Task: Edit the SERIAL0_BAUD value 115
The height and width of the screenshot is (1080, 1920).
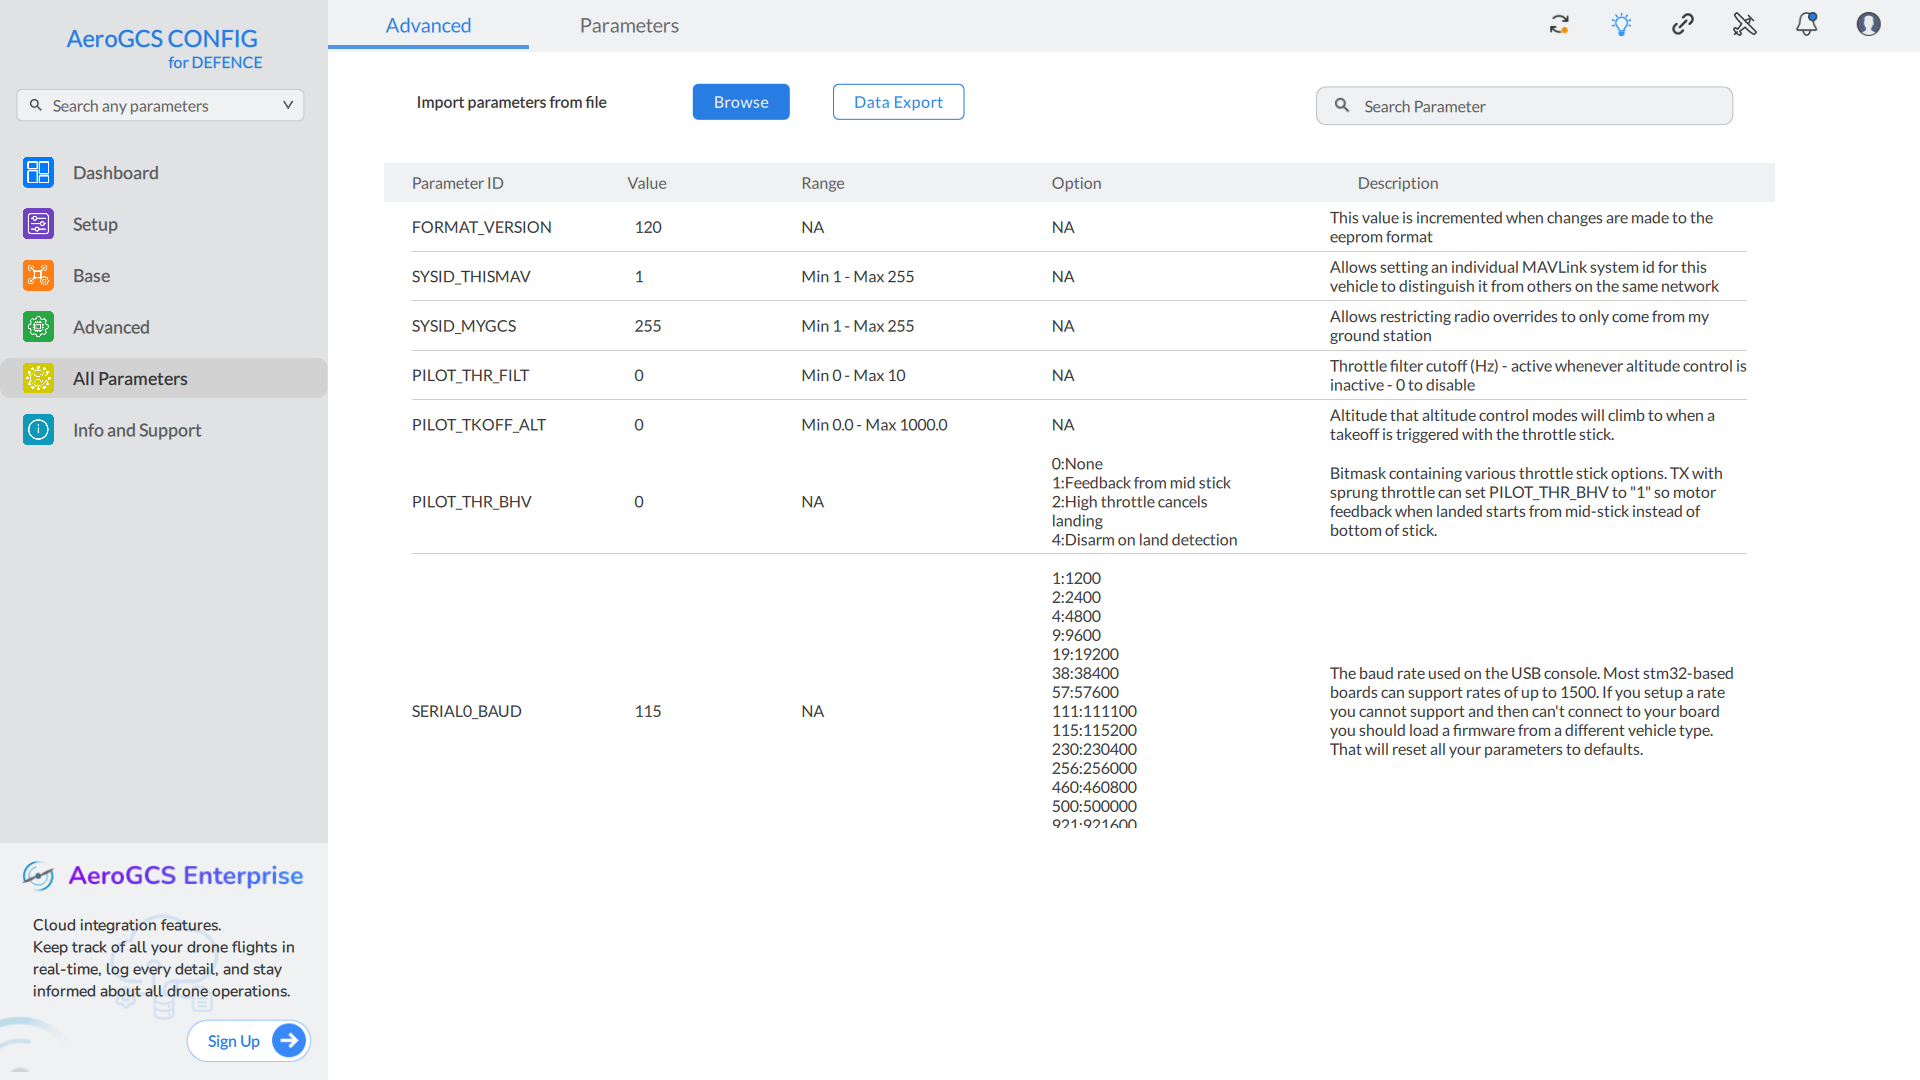Action: (x=648, y=711)
